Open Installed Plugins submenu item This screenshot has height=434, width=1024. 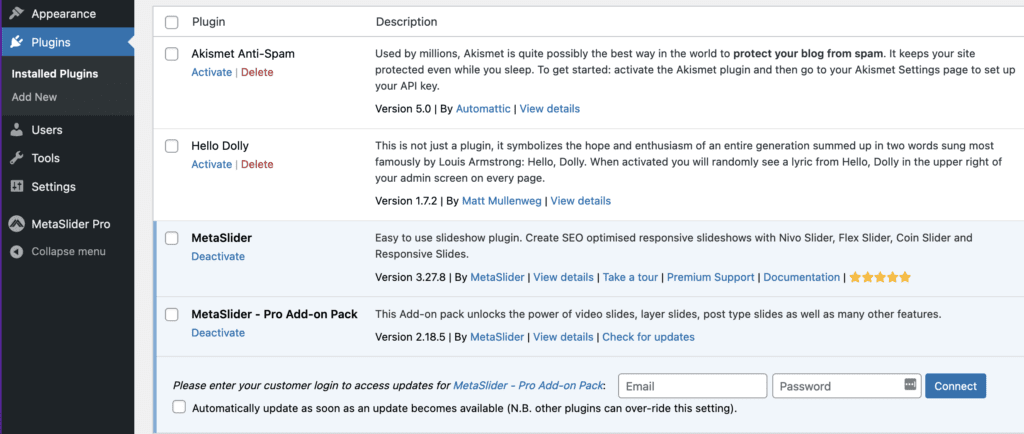pyautogui.click(x=55, y=74)
